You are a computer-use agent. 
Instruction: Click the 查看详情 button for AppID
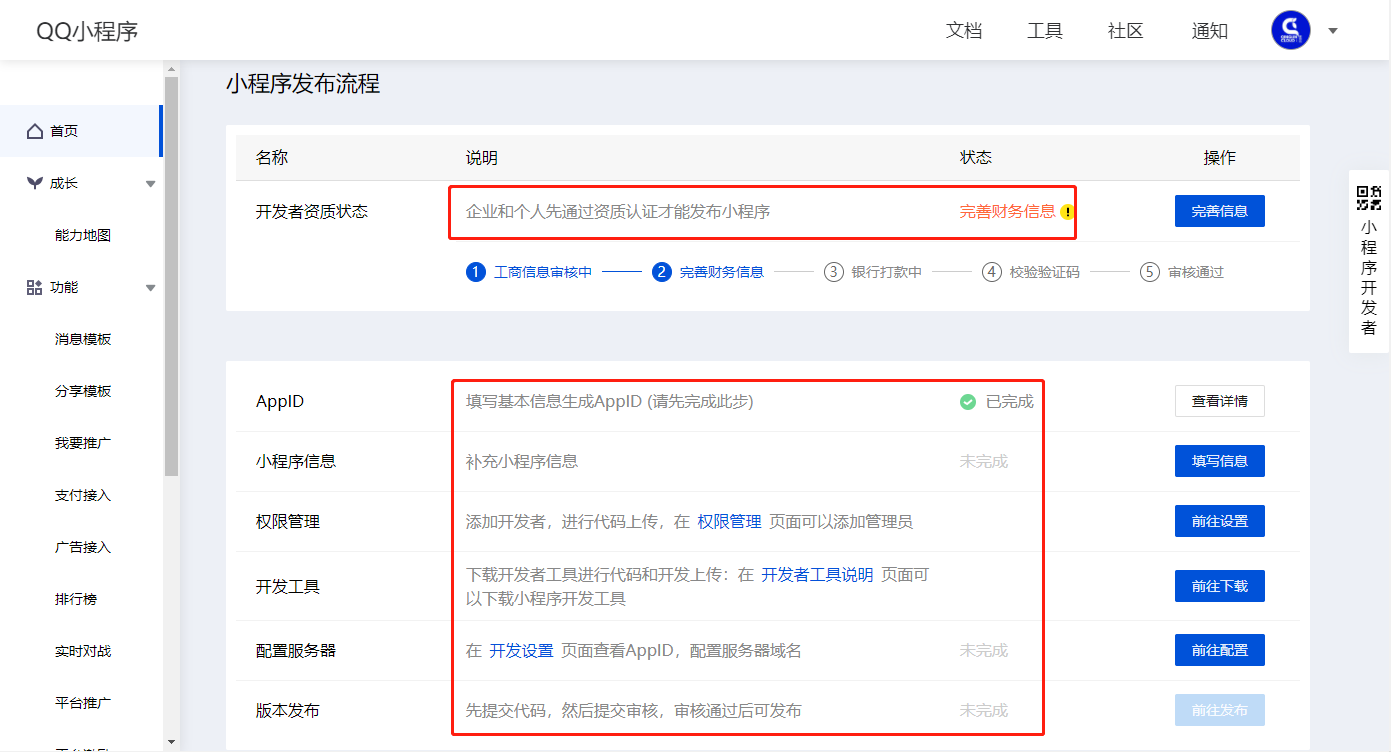pos(1219,401)
